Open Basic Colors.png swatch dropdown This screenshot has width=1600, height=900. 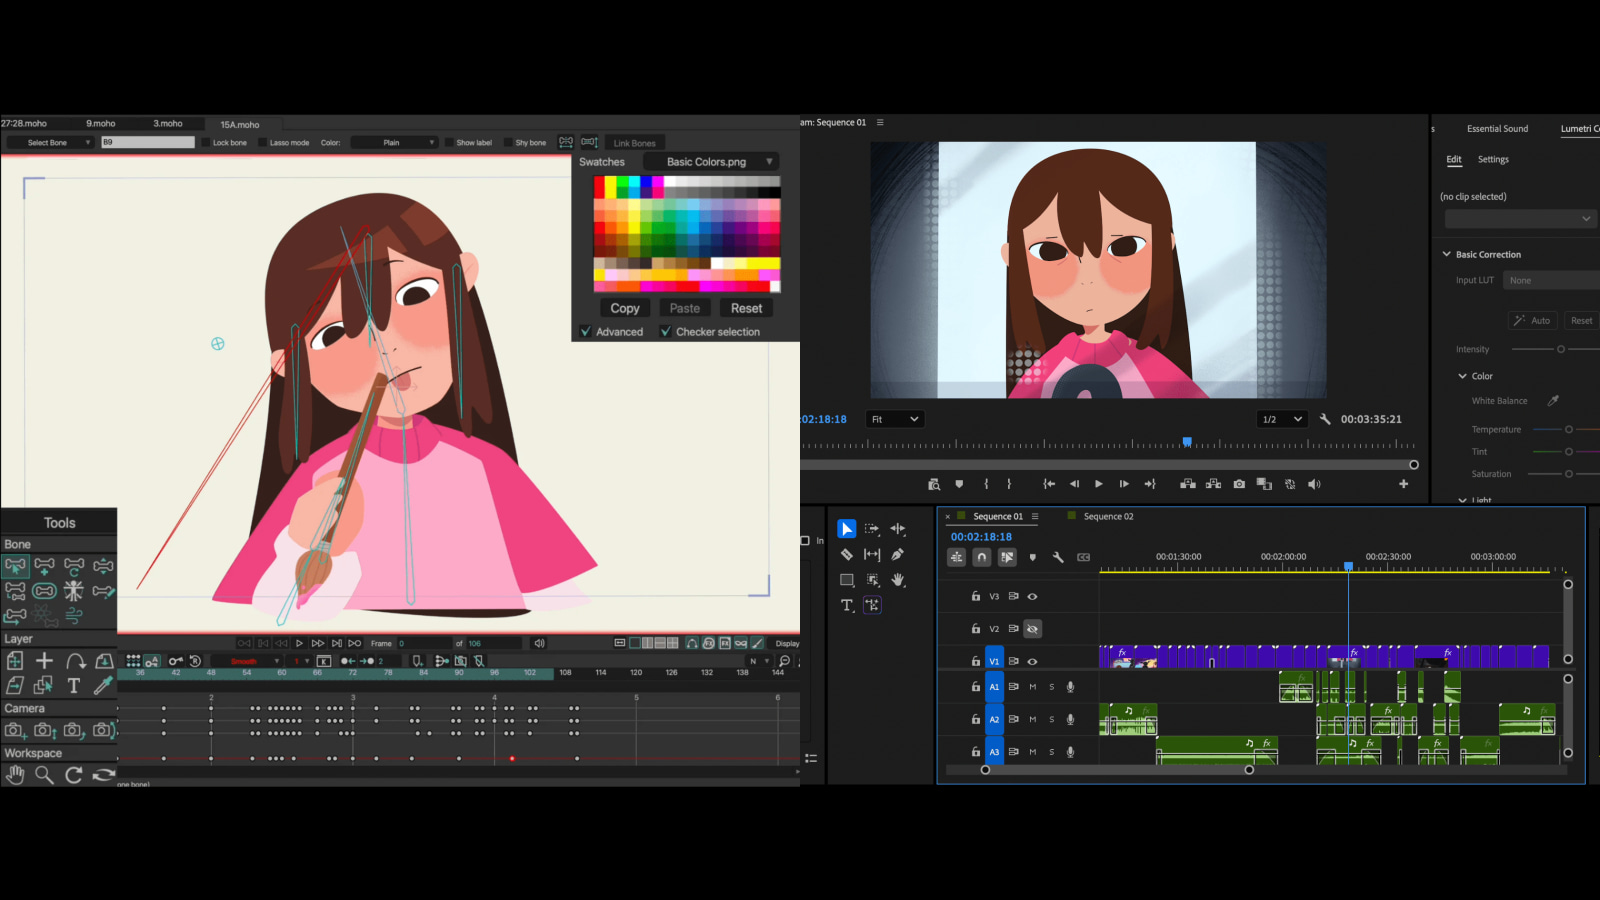coord(711,162)
